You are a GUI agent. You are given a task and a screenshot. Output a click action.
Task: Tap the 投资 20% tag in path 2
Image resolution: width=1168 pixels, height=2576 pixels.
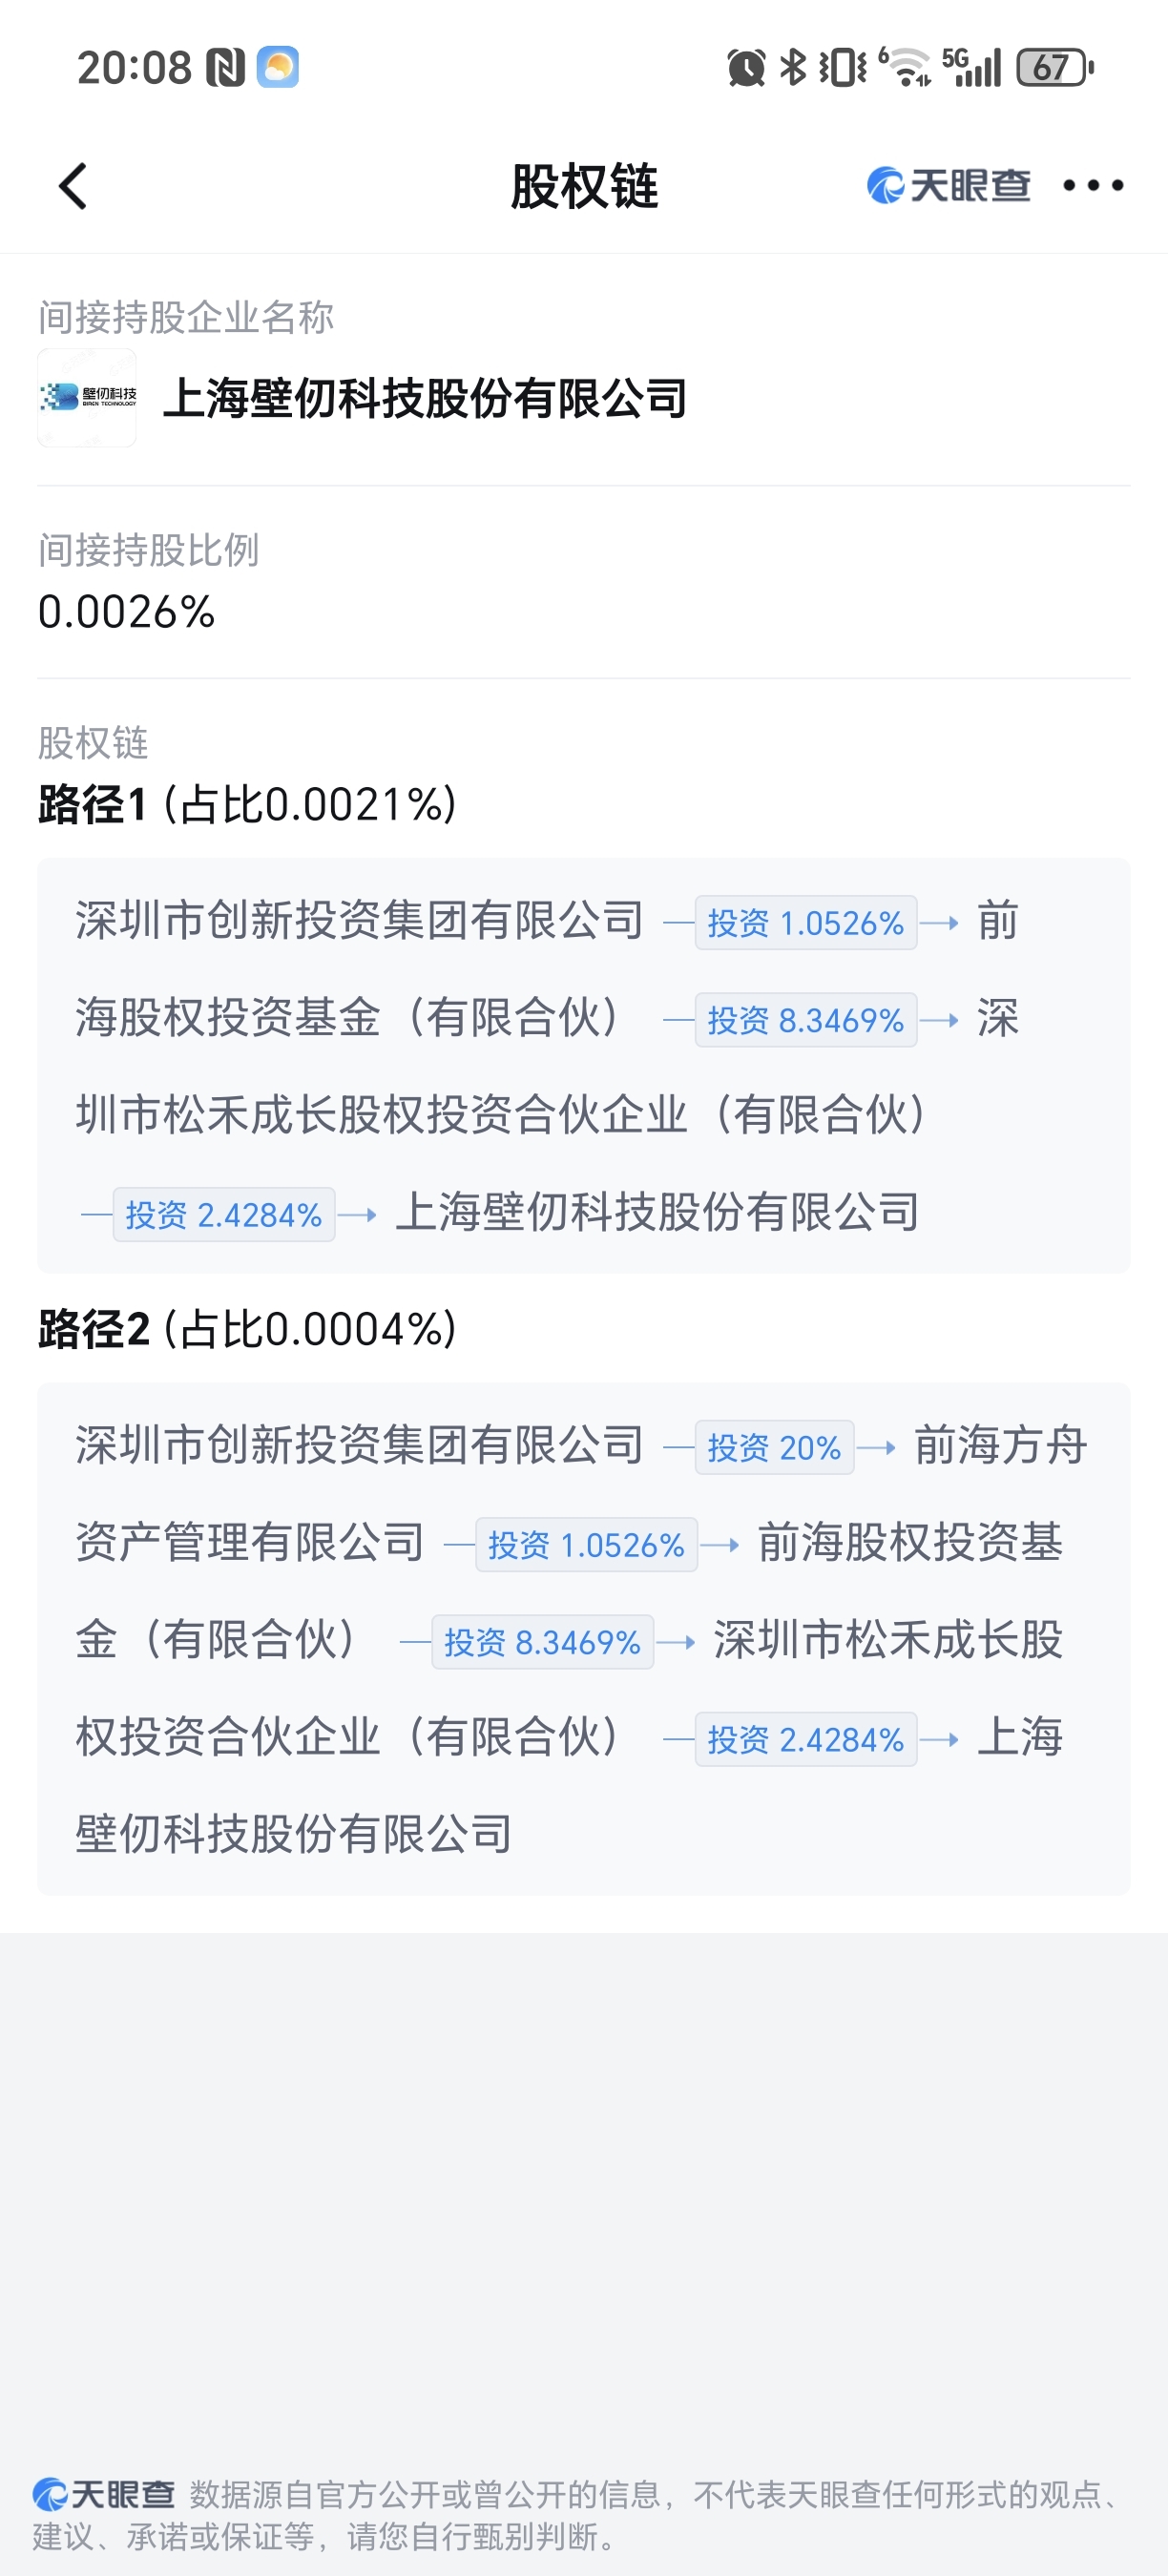tap(773, 1447)
